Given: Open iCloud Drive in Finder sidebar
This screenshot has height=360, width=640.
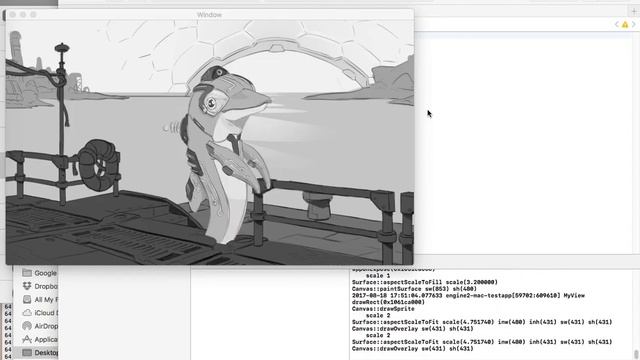Looking at the screenshot, I should tap(39, 313).
